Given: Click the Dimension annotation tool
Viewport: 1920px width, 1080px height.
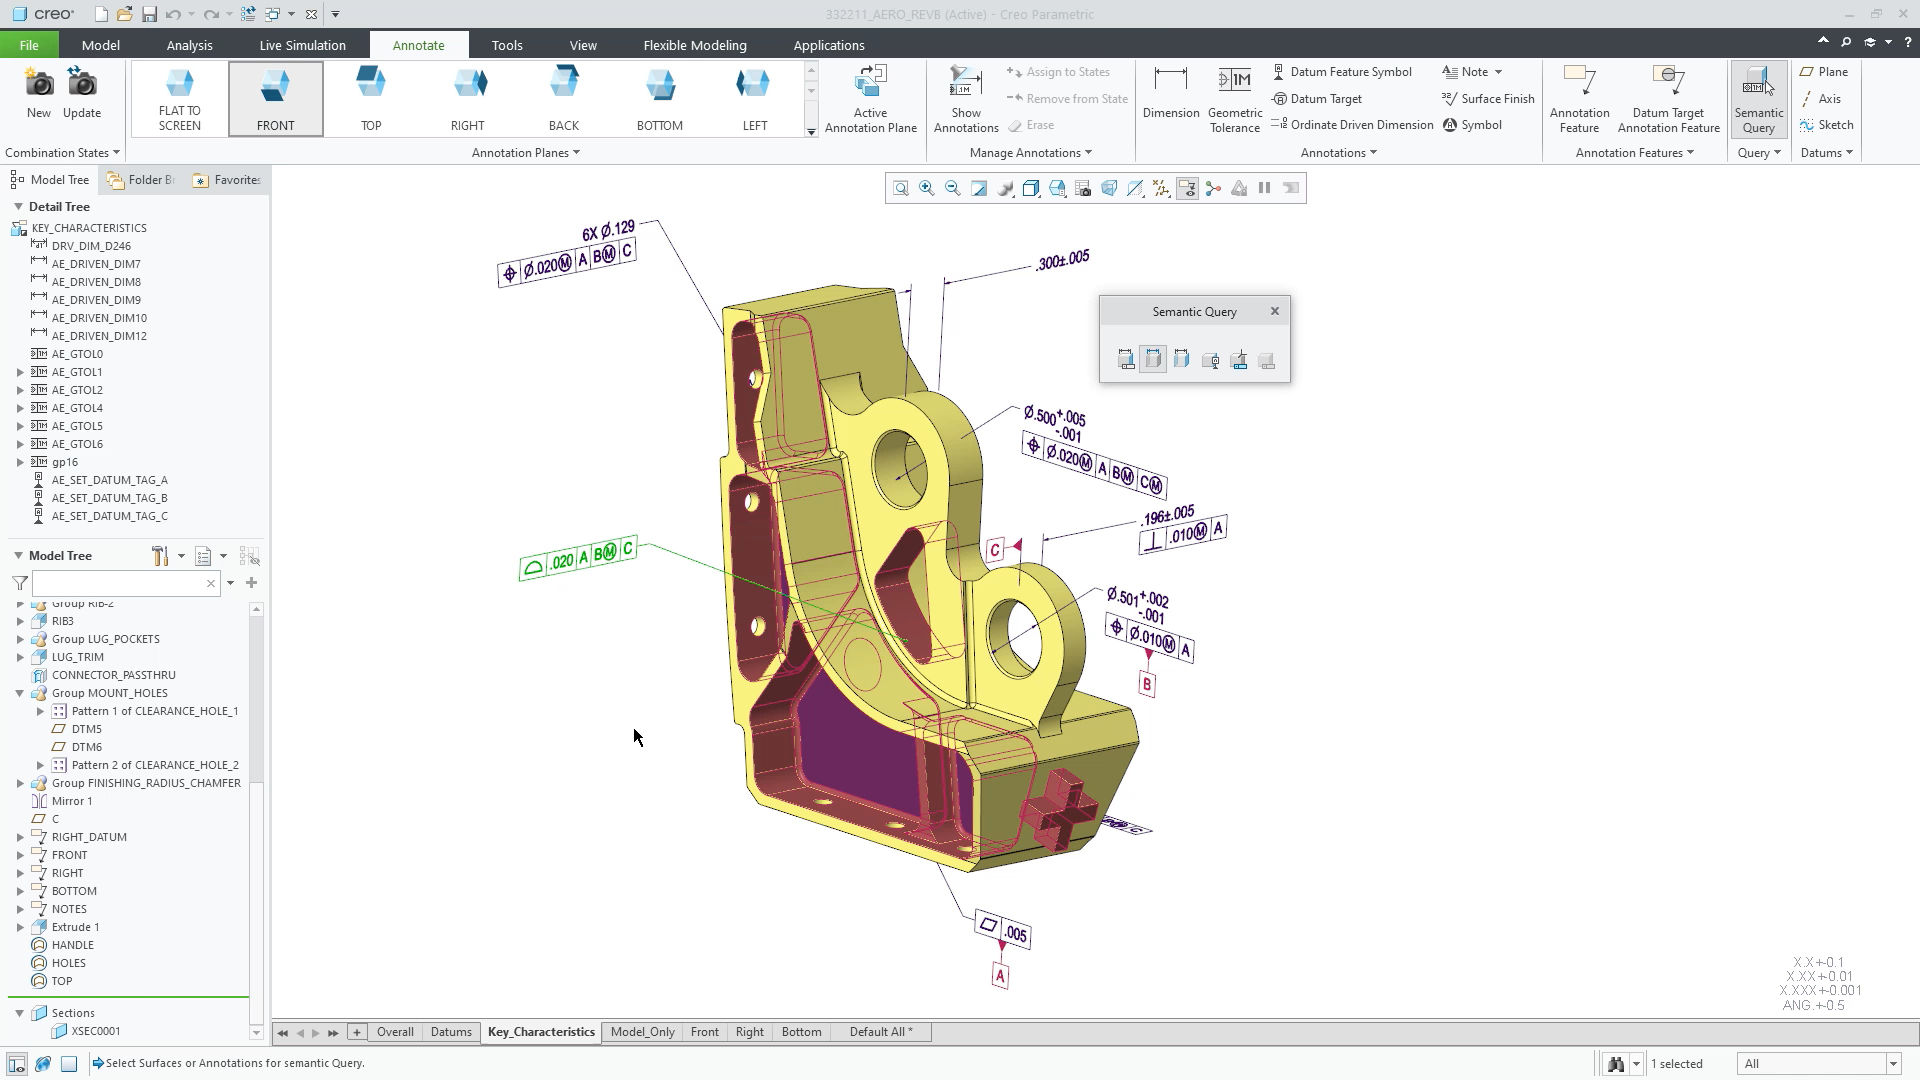Looking at the screenshot, I should [x=1171, y=93].
